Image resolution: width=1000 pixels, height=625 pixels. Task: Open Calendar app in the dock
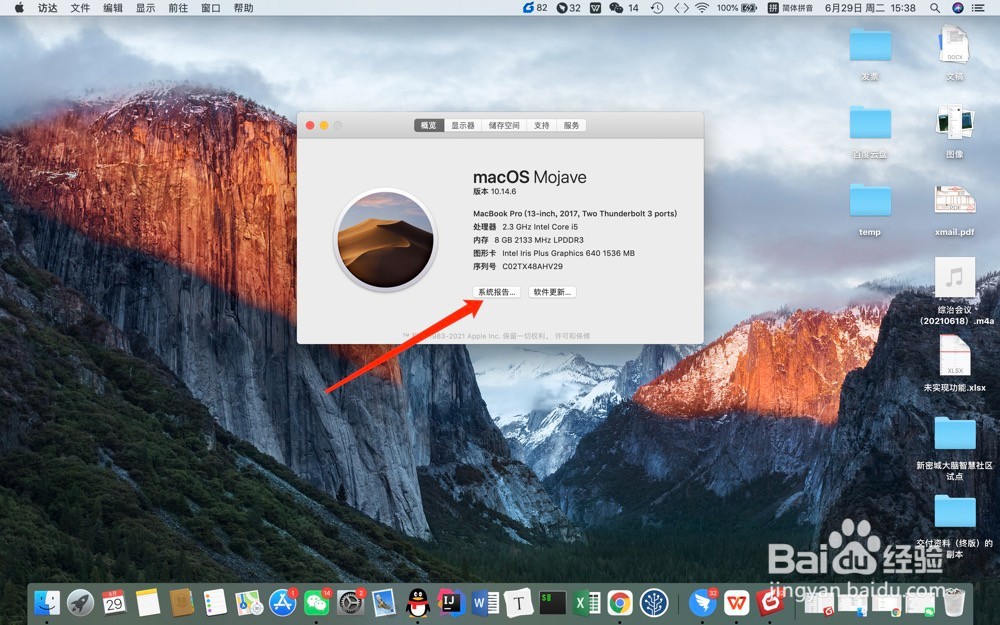coord(114,603)
